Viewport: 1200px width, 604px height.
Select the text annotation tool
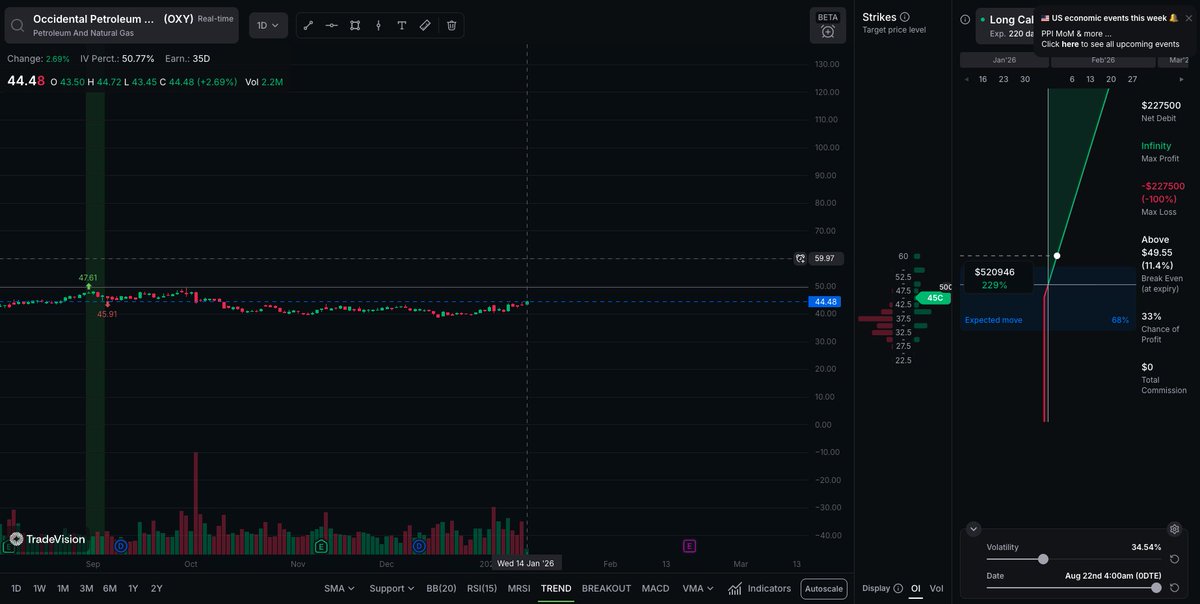click(x=401, y=25)
